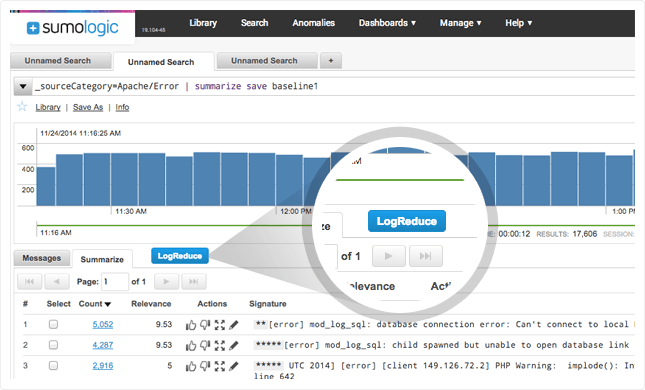Open the Manage dropdown menu
The image size is (645, 390).
[x=460, y=23]
